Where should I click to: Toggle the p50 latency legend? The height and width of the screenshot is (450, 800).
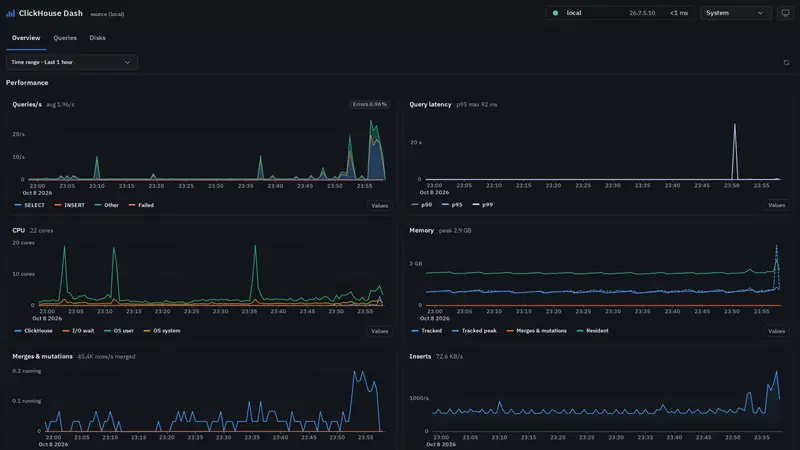click(422, 205)
